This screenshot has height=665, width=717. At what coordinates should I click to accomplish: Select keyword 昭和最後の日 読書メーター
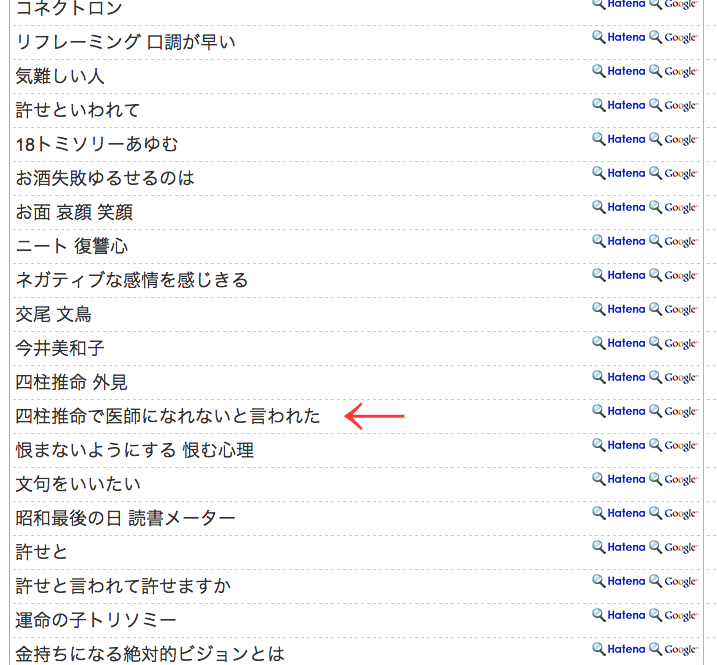(x=125, y=518)
